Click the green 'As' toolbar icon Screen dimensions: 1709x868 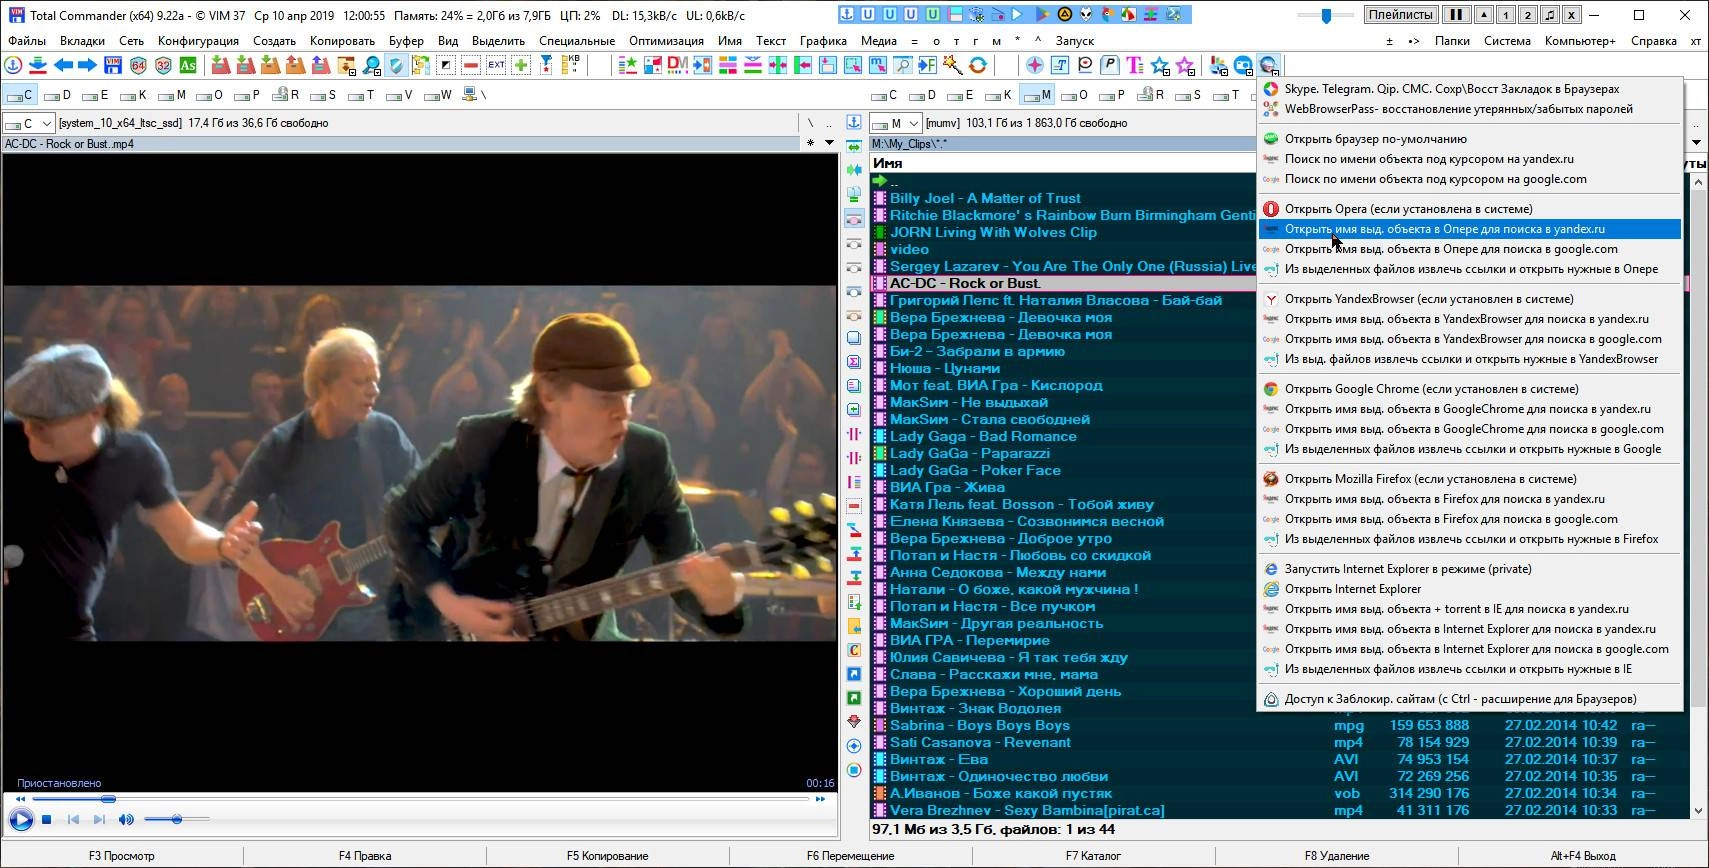pos(188,66)
